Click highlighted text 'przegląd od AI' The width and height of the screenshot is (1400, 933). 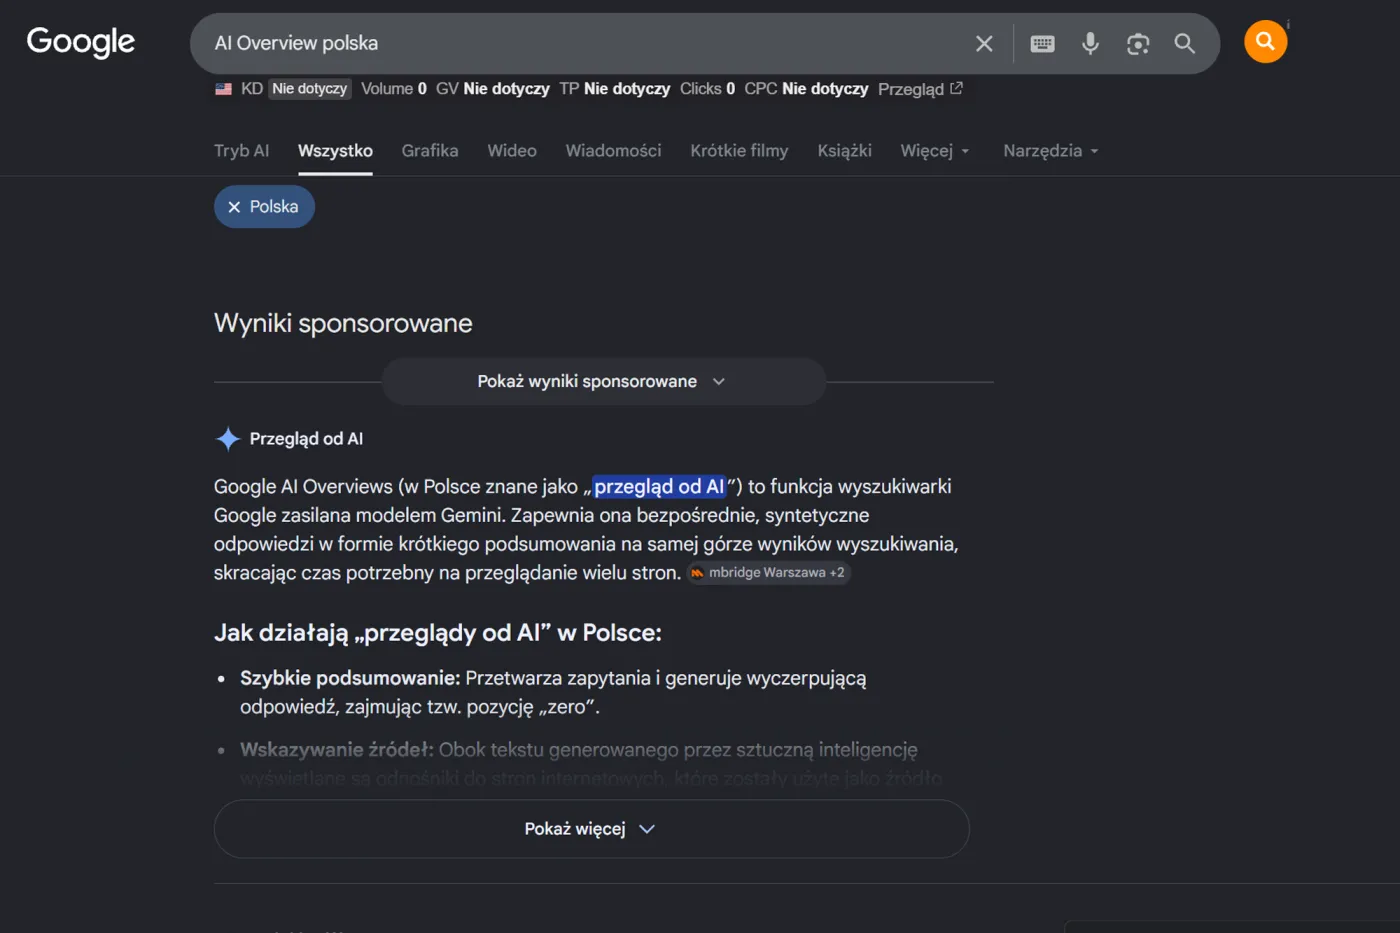click(659, 487)
